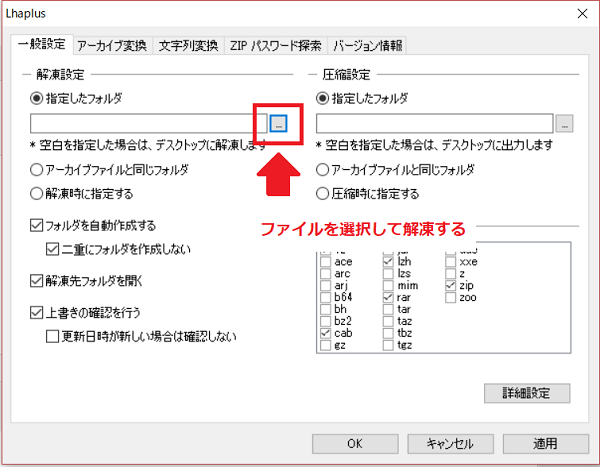
Task: Check the mim file association
Action: point(388,286)
